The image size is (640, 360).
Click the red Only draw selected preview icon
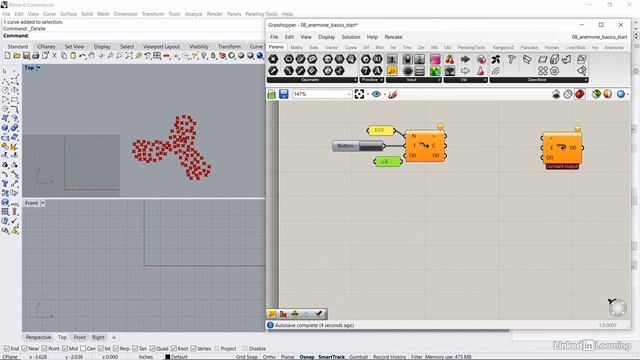[580, 94]
